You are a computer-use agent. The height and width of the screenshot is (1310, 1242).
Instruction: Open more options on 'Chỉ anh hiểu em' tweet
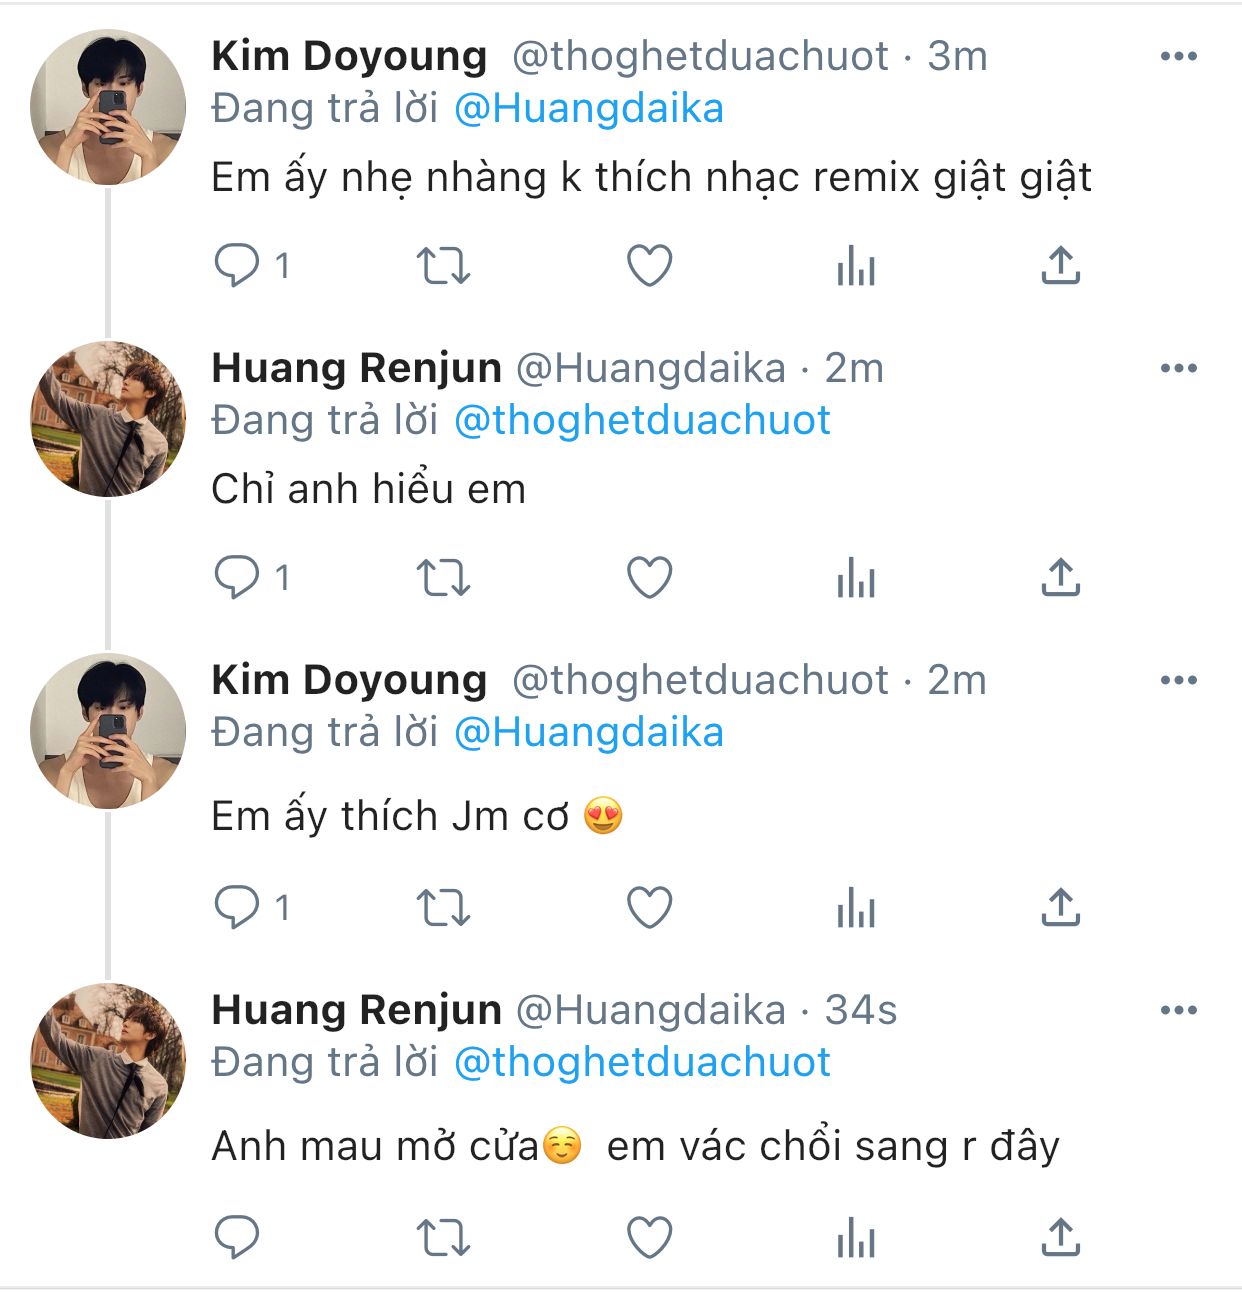[x=1178, y=368]
